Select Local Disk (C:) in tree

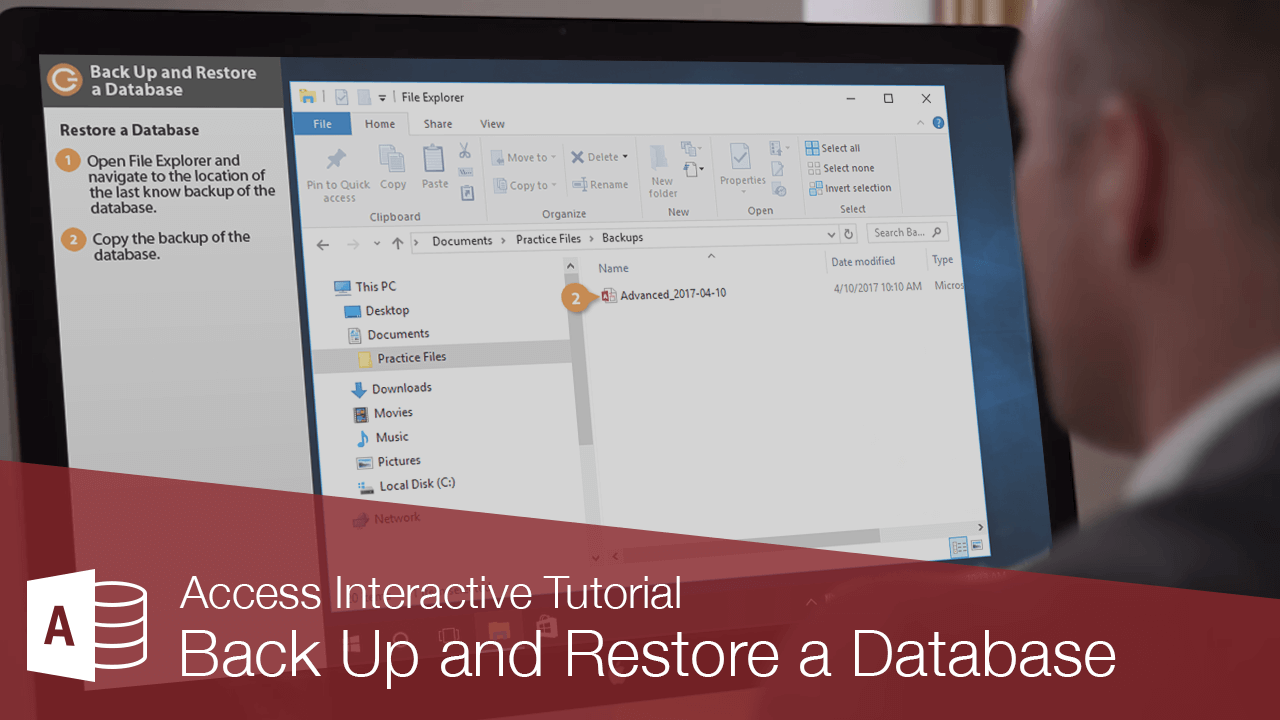[406, 485]
